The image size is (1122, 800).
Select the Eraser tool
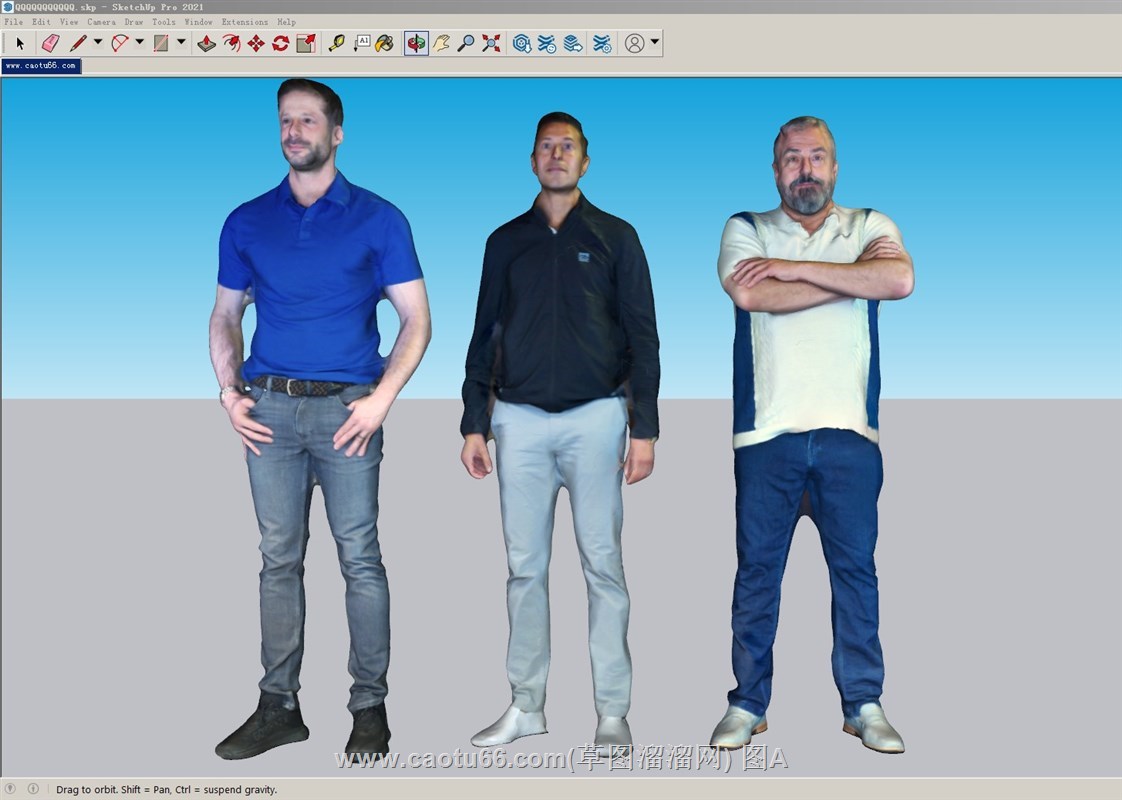(x=50, y=43)
